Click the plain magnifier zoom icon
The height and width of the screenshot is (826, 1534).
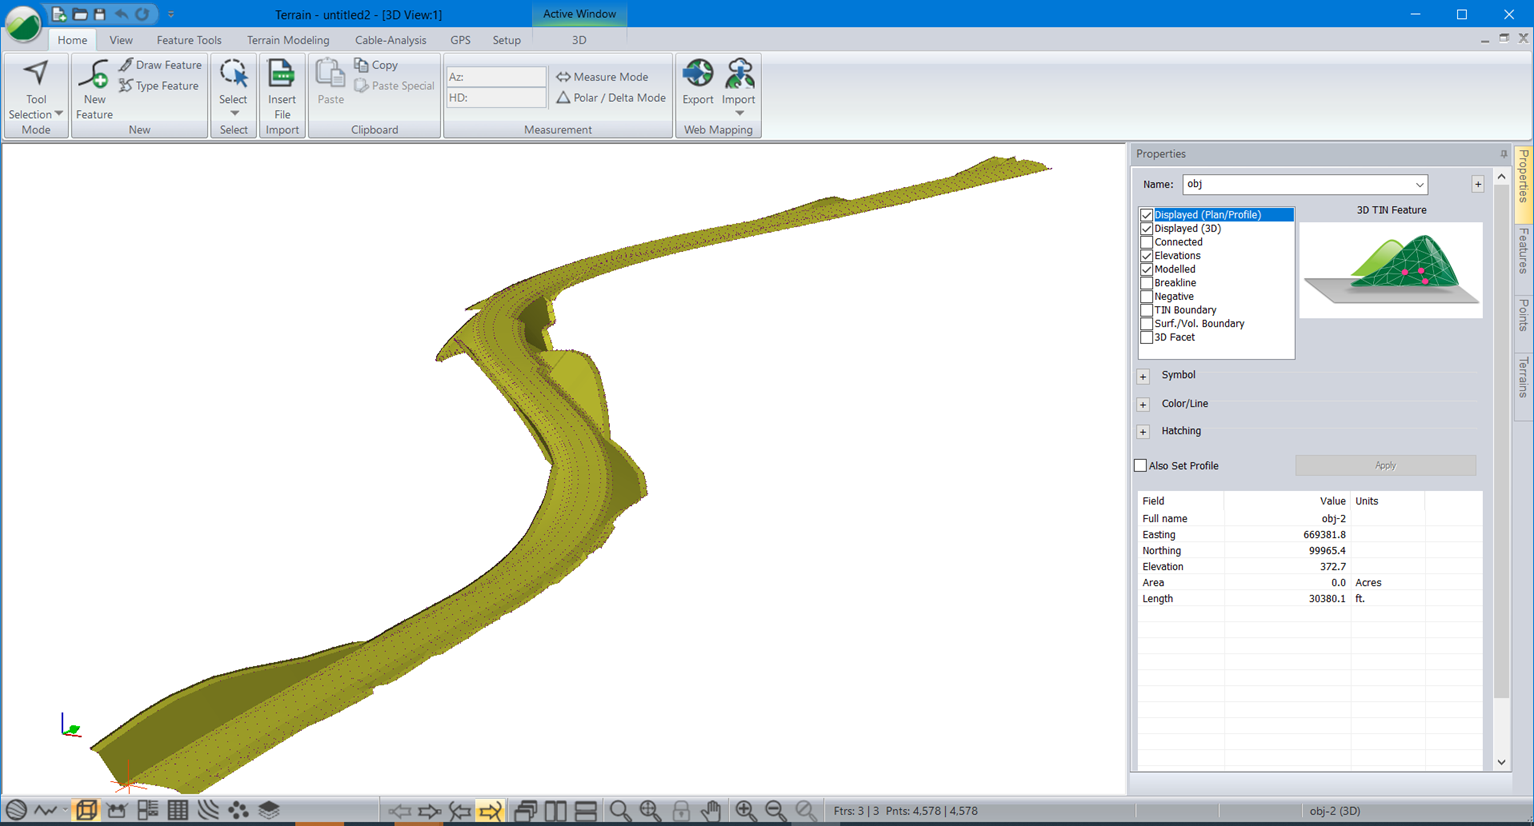620,811
